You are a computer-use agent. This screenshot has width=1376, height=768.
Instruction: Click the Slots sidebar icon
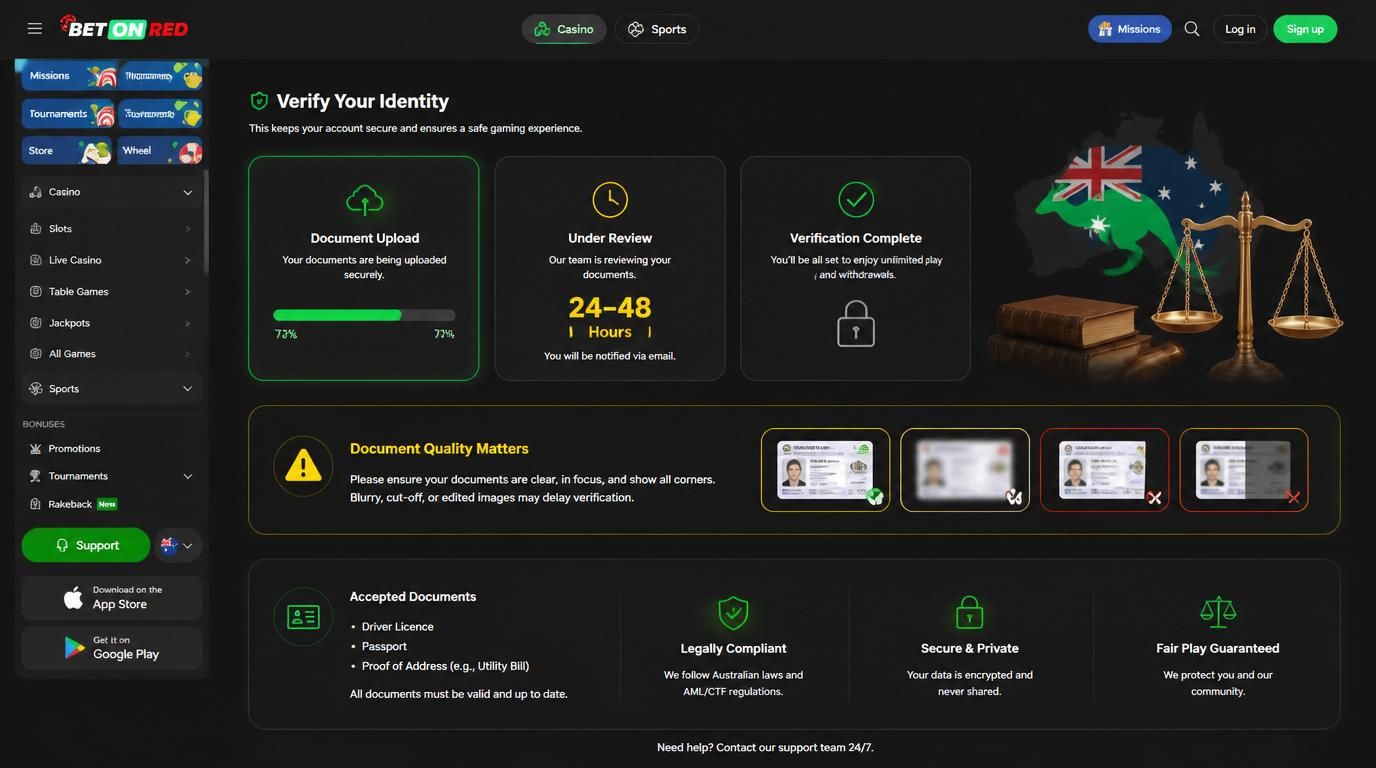pyautogui.click(x=36, y=229)
